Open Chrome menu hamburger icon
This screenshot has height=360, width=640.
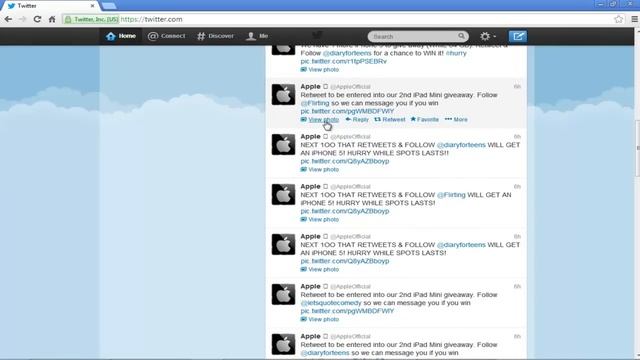click(x=634, y=19)
